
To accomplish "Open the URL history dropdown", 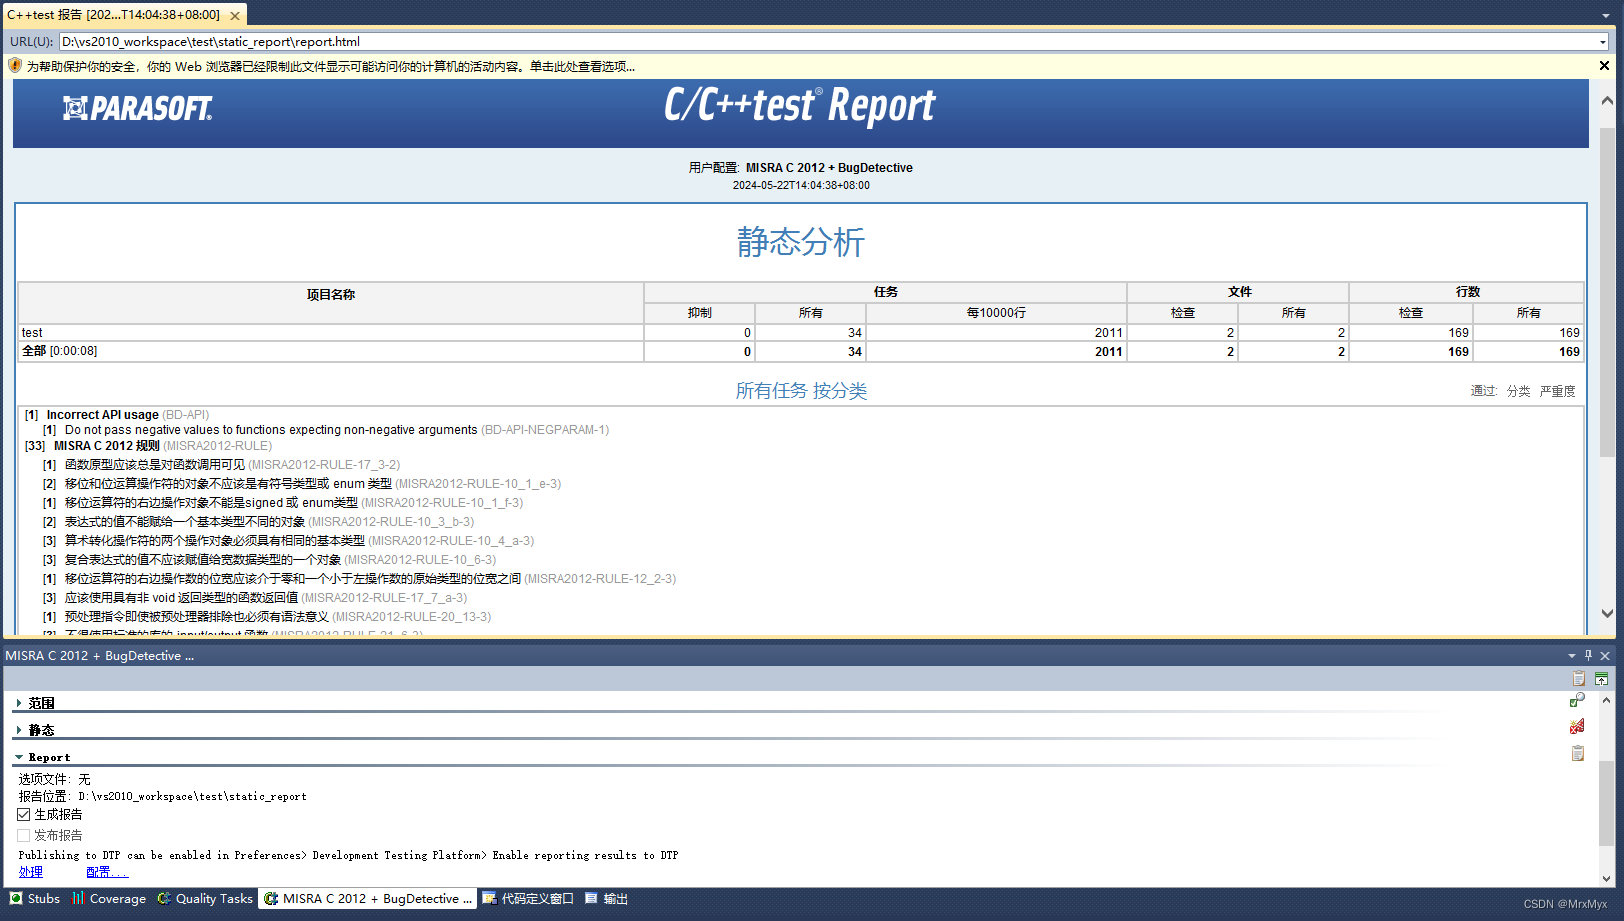I will click(1602, 42).
